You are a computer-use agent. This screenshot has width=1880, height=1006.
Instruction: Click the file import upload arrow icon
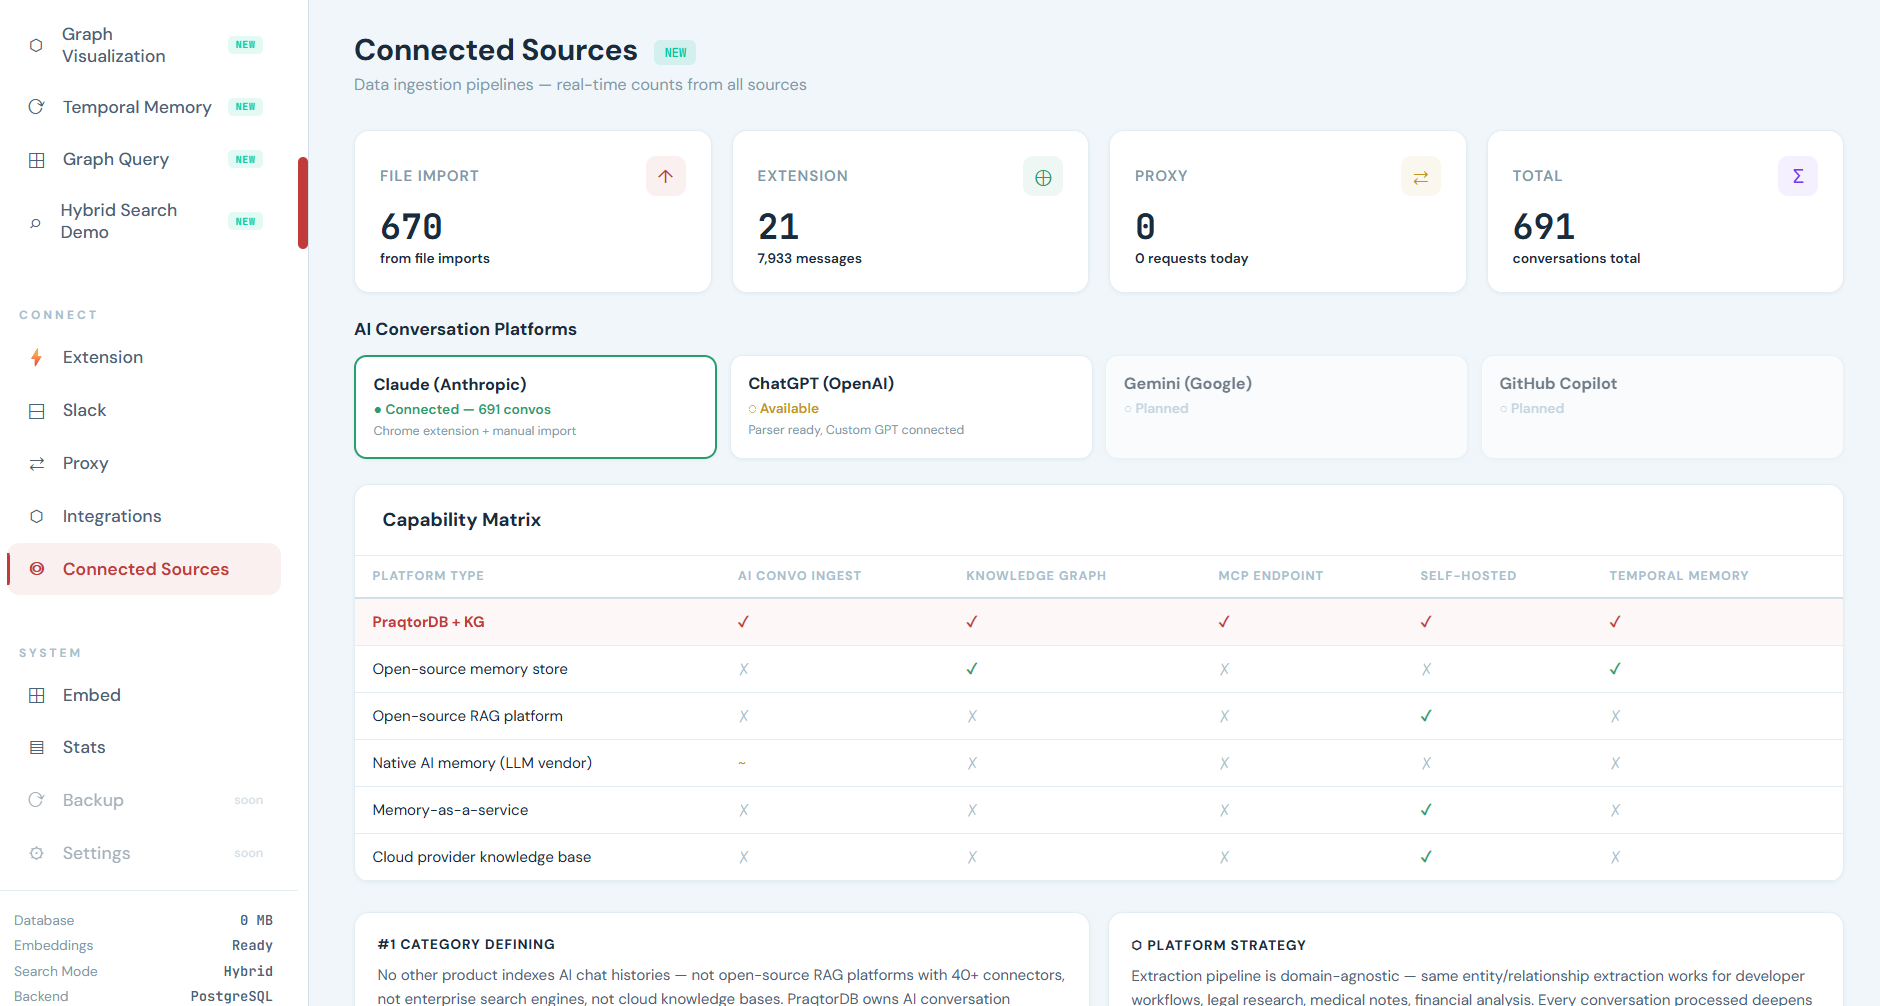(x=665, y=176)
